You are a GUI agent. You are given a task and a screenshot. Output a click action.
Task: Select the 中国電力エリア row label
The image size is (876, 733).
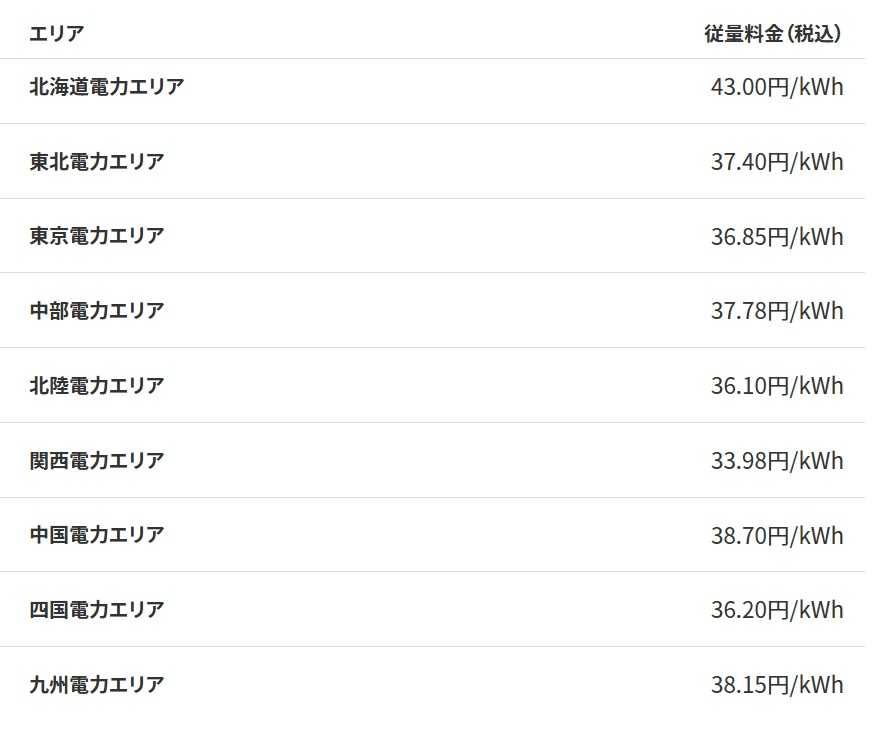pyautogui.click(x=97, y=535)
